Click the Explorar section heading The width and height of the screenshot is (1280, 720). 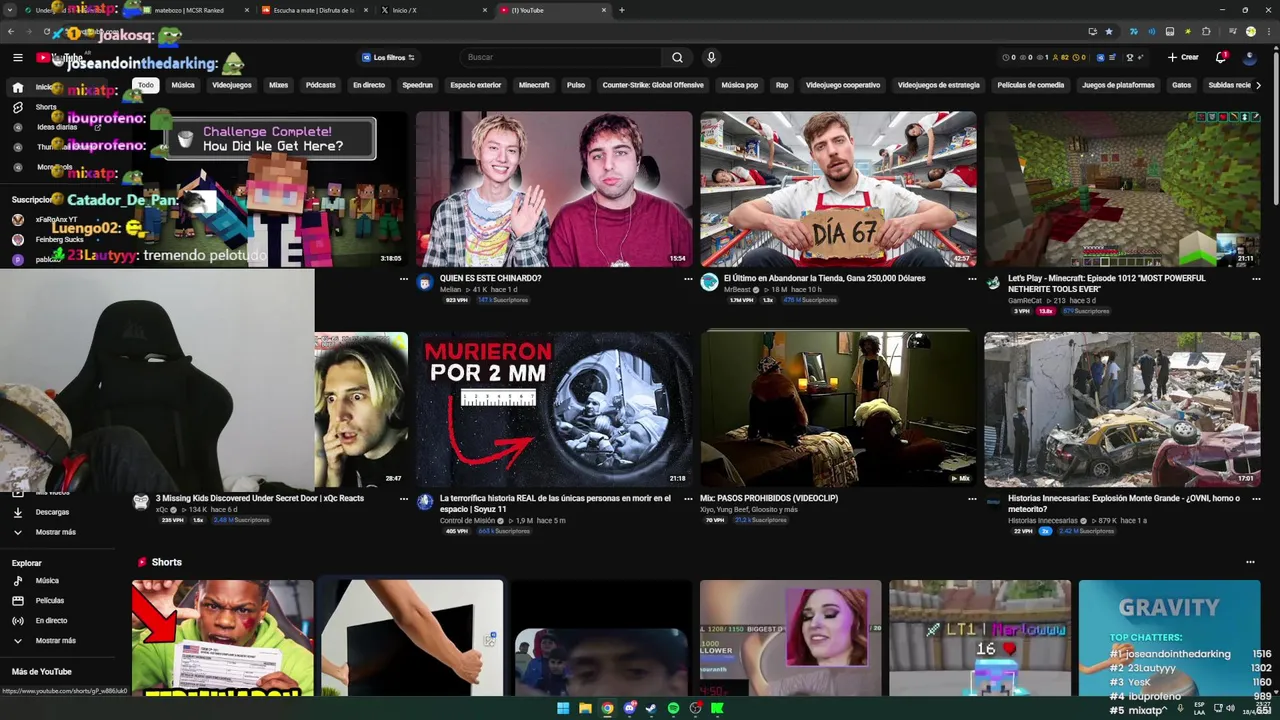(x=27, y=563)
